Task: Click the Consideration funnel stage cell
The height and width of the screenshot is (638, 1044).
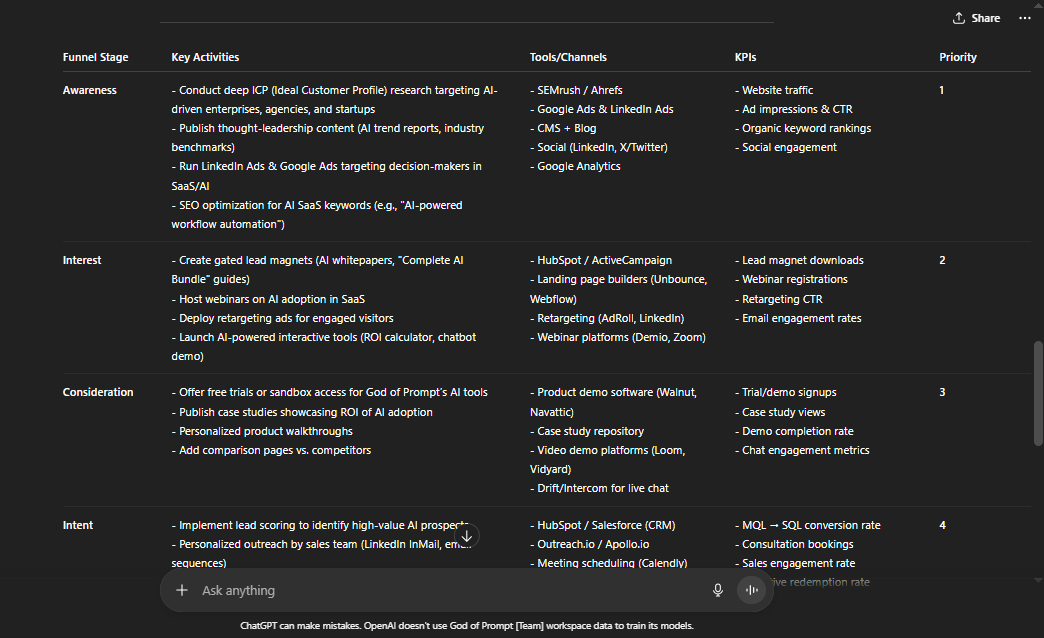Action: [98, 392]
